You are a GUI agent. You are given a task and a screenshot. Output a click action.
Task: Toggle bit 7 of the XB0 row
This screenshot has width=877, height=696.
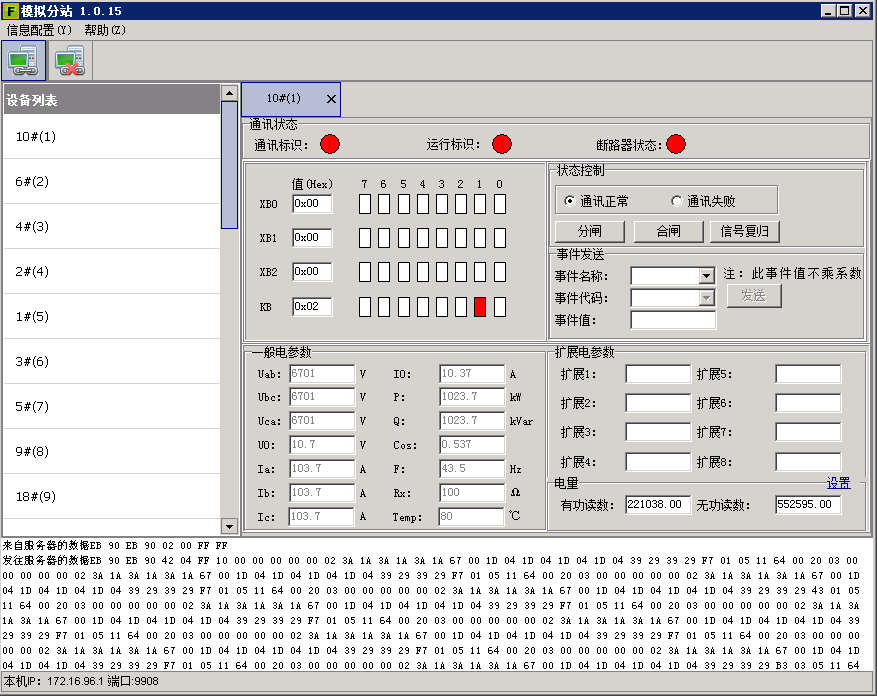tap(365, 204)
